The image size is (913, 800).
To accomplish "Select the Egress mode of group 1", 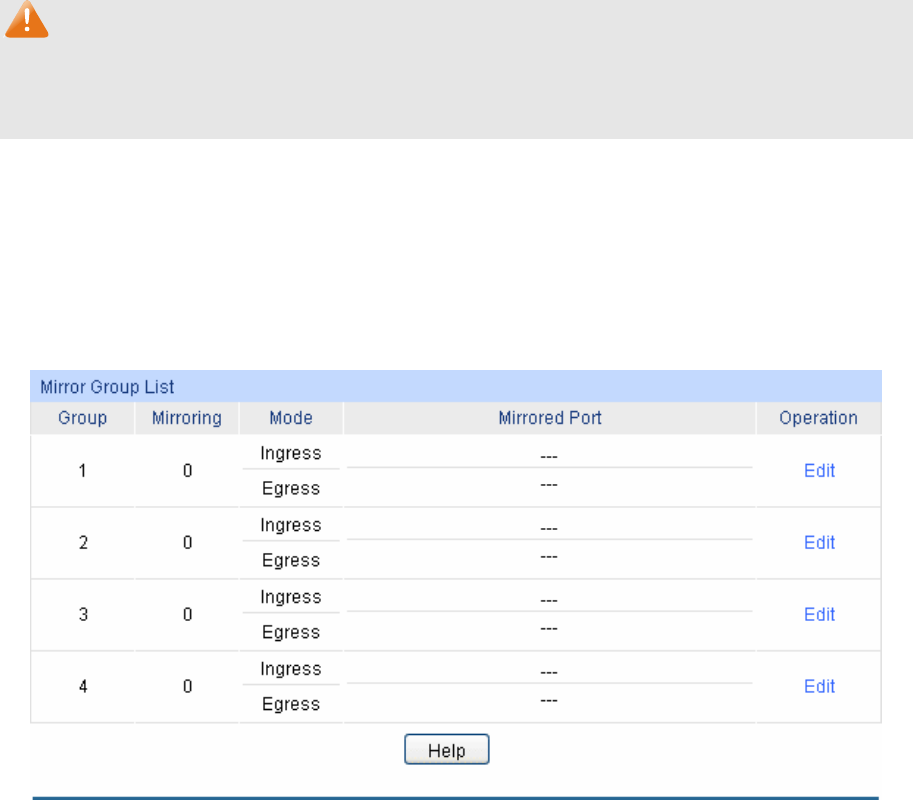I will (291, 489).
